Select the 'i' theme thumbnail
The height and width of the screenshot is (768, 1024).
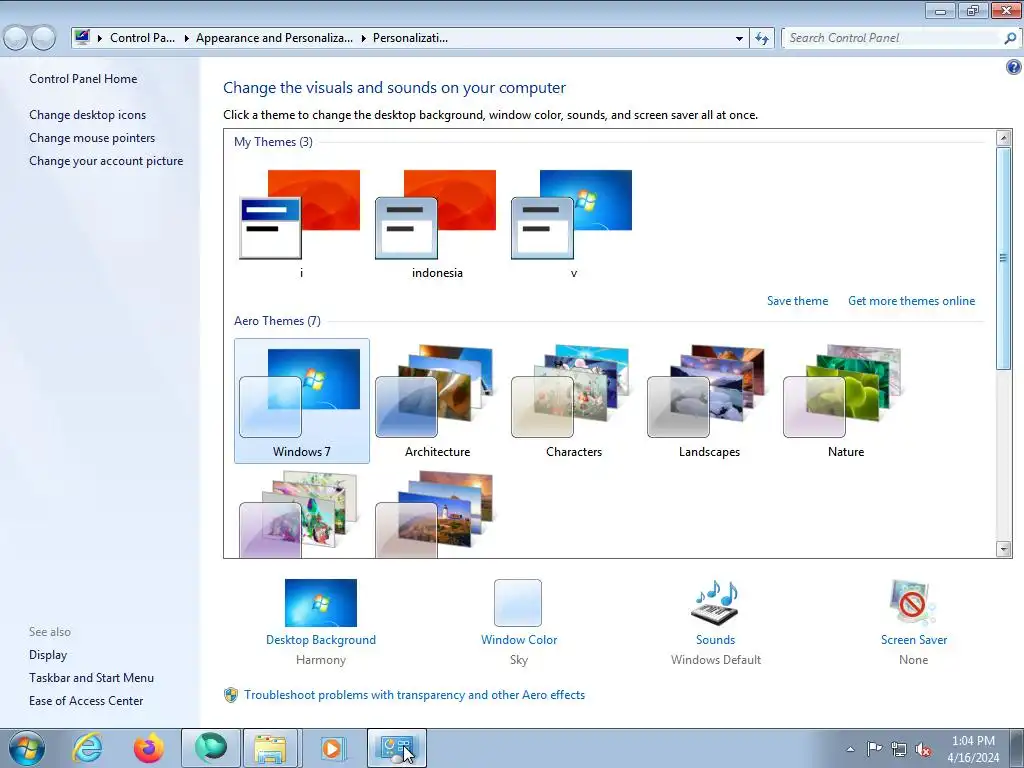point(300,214)
